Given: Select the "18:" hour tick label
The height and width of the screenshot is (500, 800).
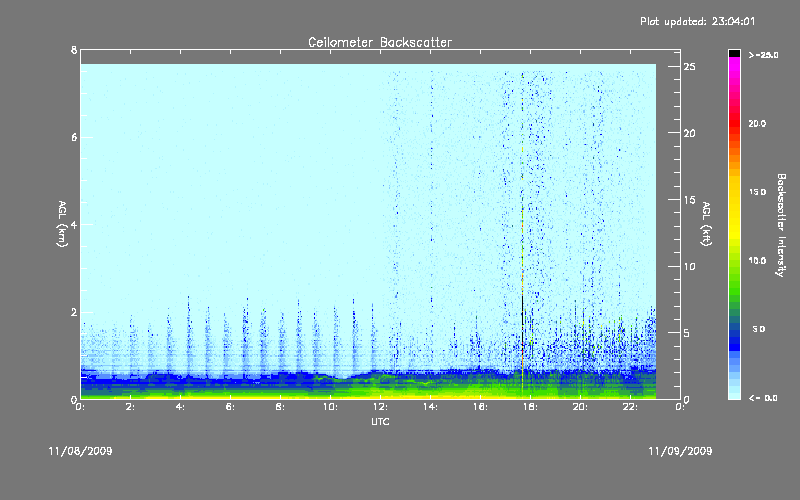Looking at the screenshot, I should pyautogui.click(x=531, y=407).
